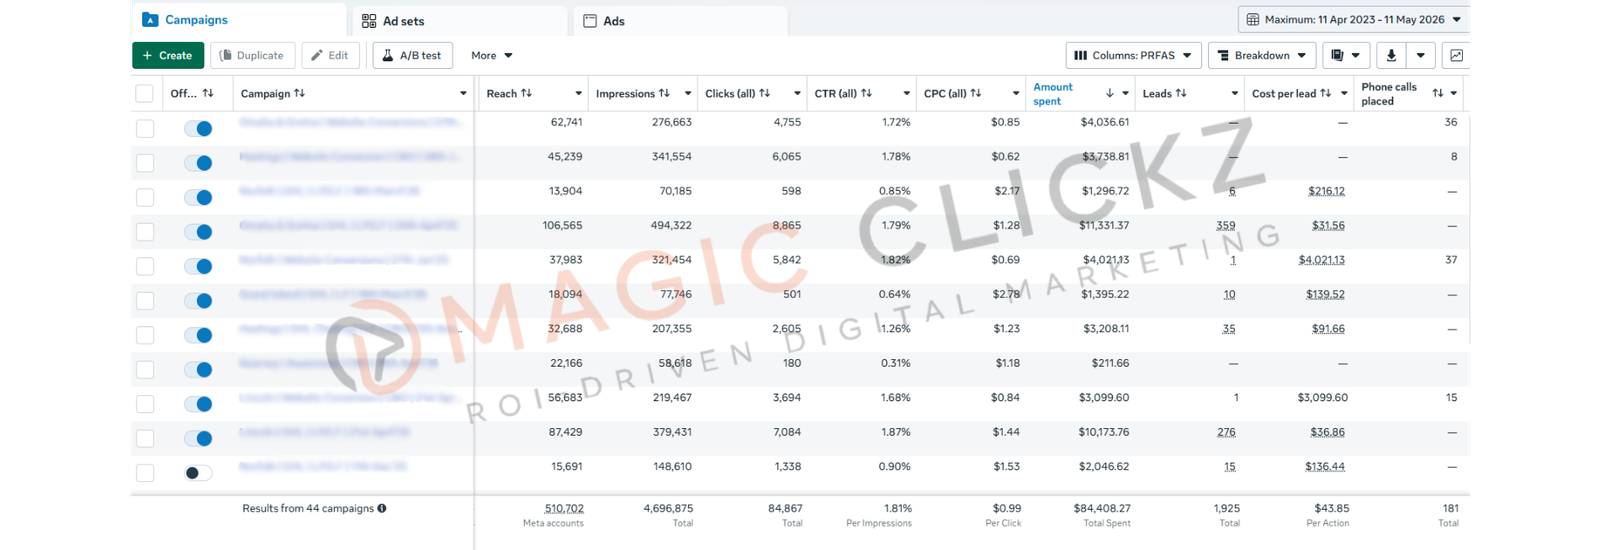Sort by Cost per lead arrows
The width and height of the screenshot is (1600, 550).
pos(1325,94)
